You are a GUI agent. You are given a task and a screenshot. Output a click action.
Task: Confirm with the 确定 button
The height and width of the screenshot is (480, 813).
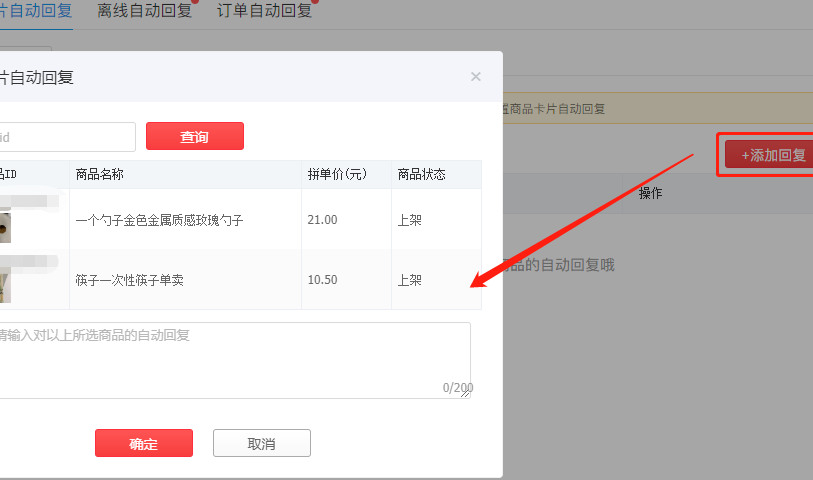click(x=143, y=444)
